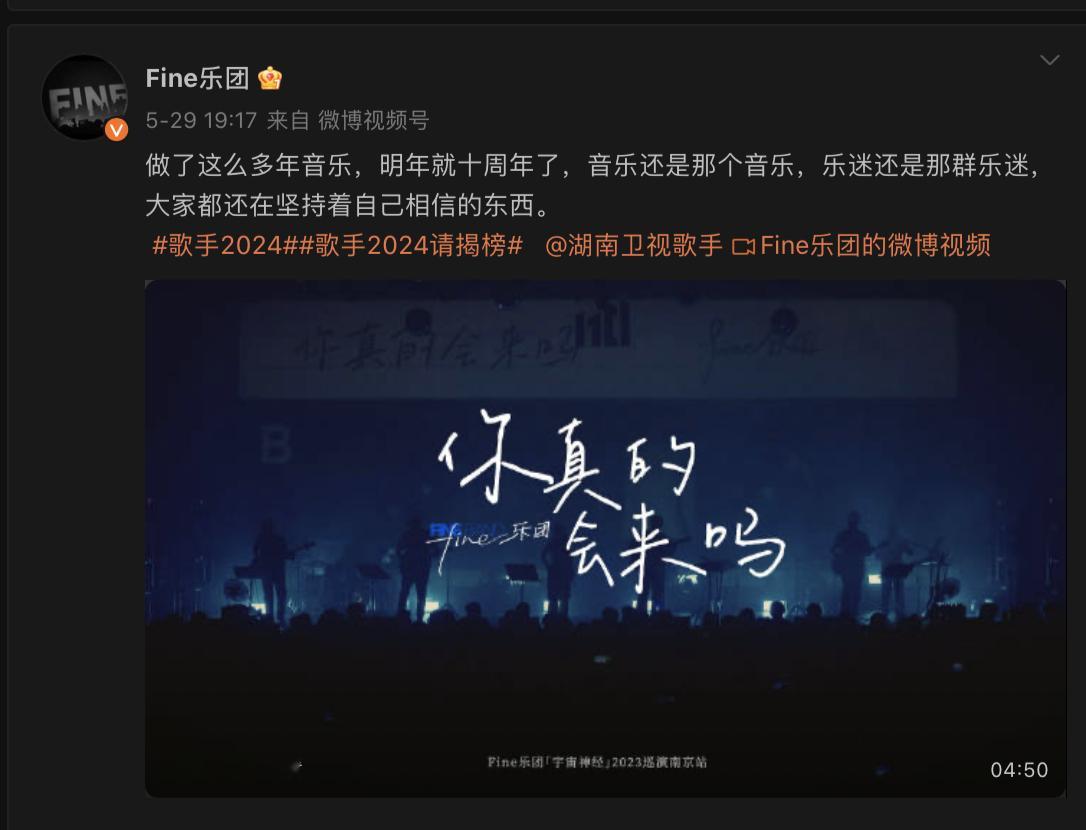Click the 宇宙神经 2023巡演南京站 caption

coord(597,762)
